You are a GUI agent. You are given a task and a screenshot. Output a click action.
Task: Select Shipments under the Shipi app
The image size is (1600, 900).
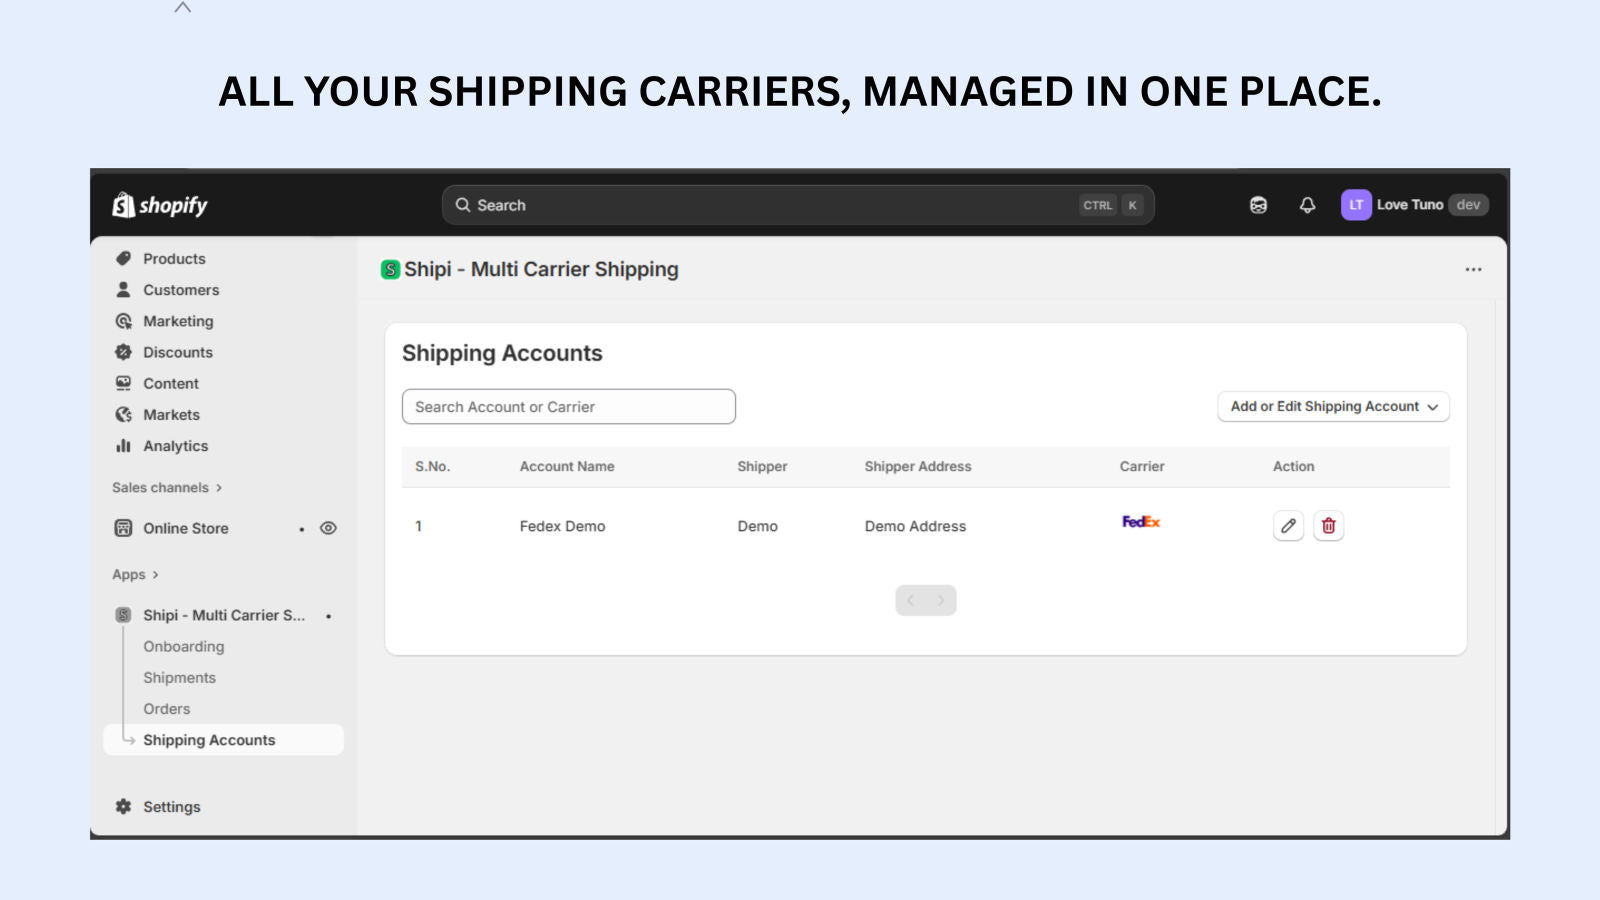pos(179,677)
